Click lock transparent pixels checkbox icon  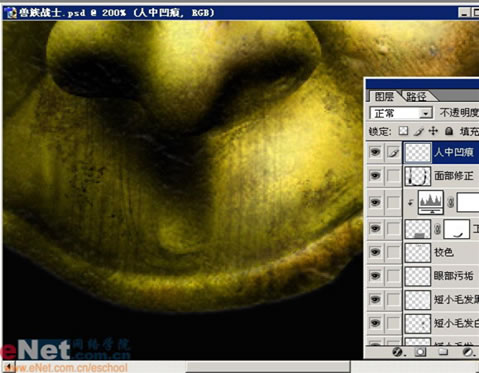coord(403,131)
